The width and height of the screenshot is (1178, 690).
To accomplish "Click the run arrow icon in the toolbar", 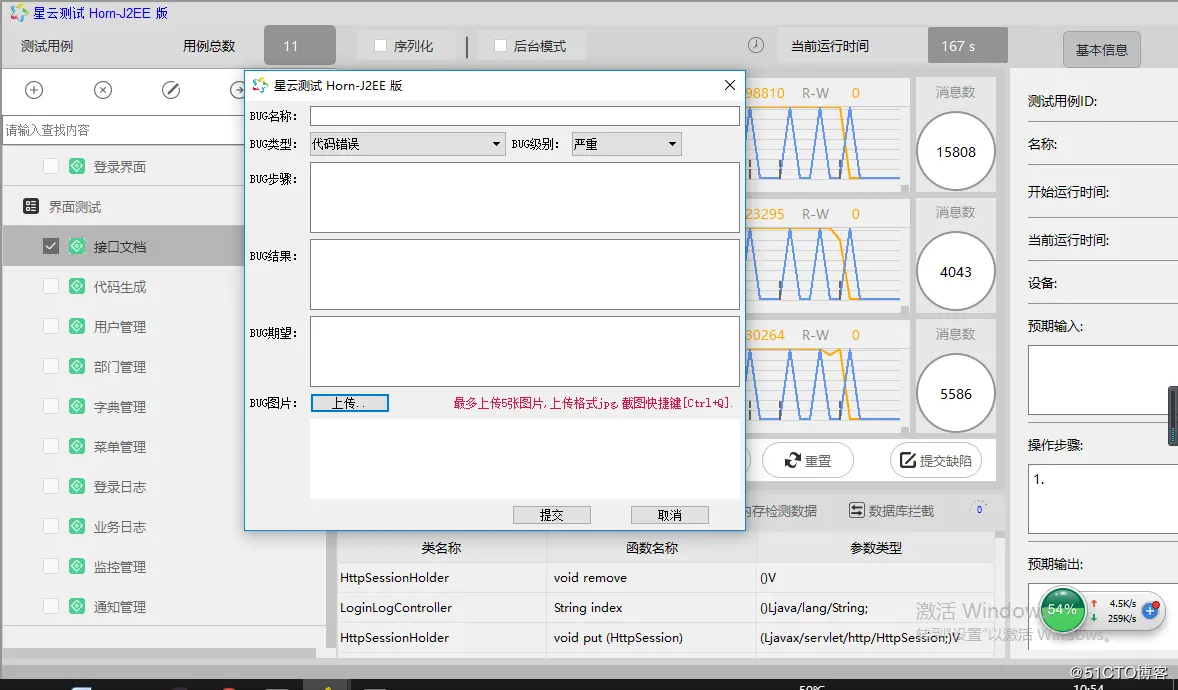I will [x=237, y=90].
